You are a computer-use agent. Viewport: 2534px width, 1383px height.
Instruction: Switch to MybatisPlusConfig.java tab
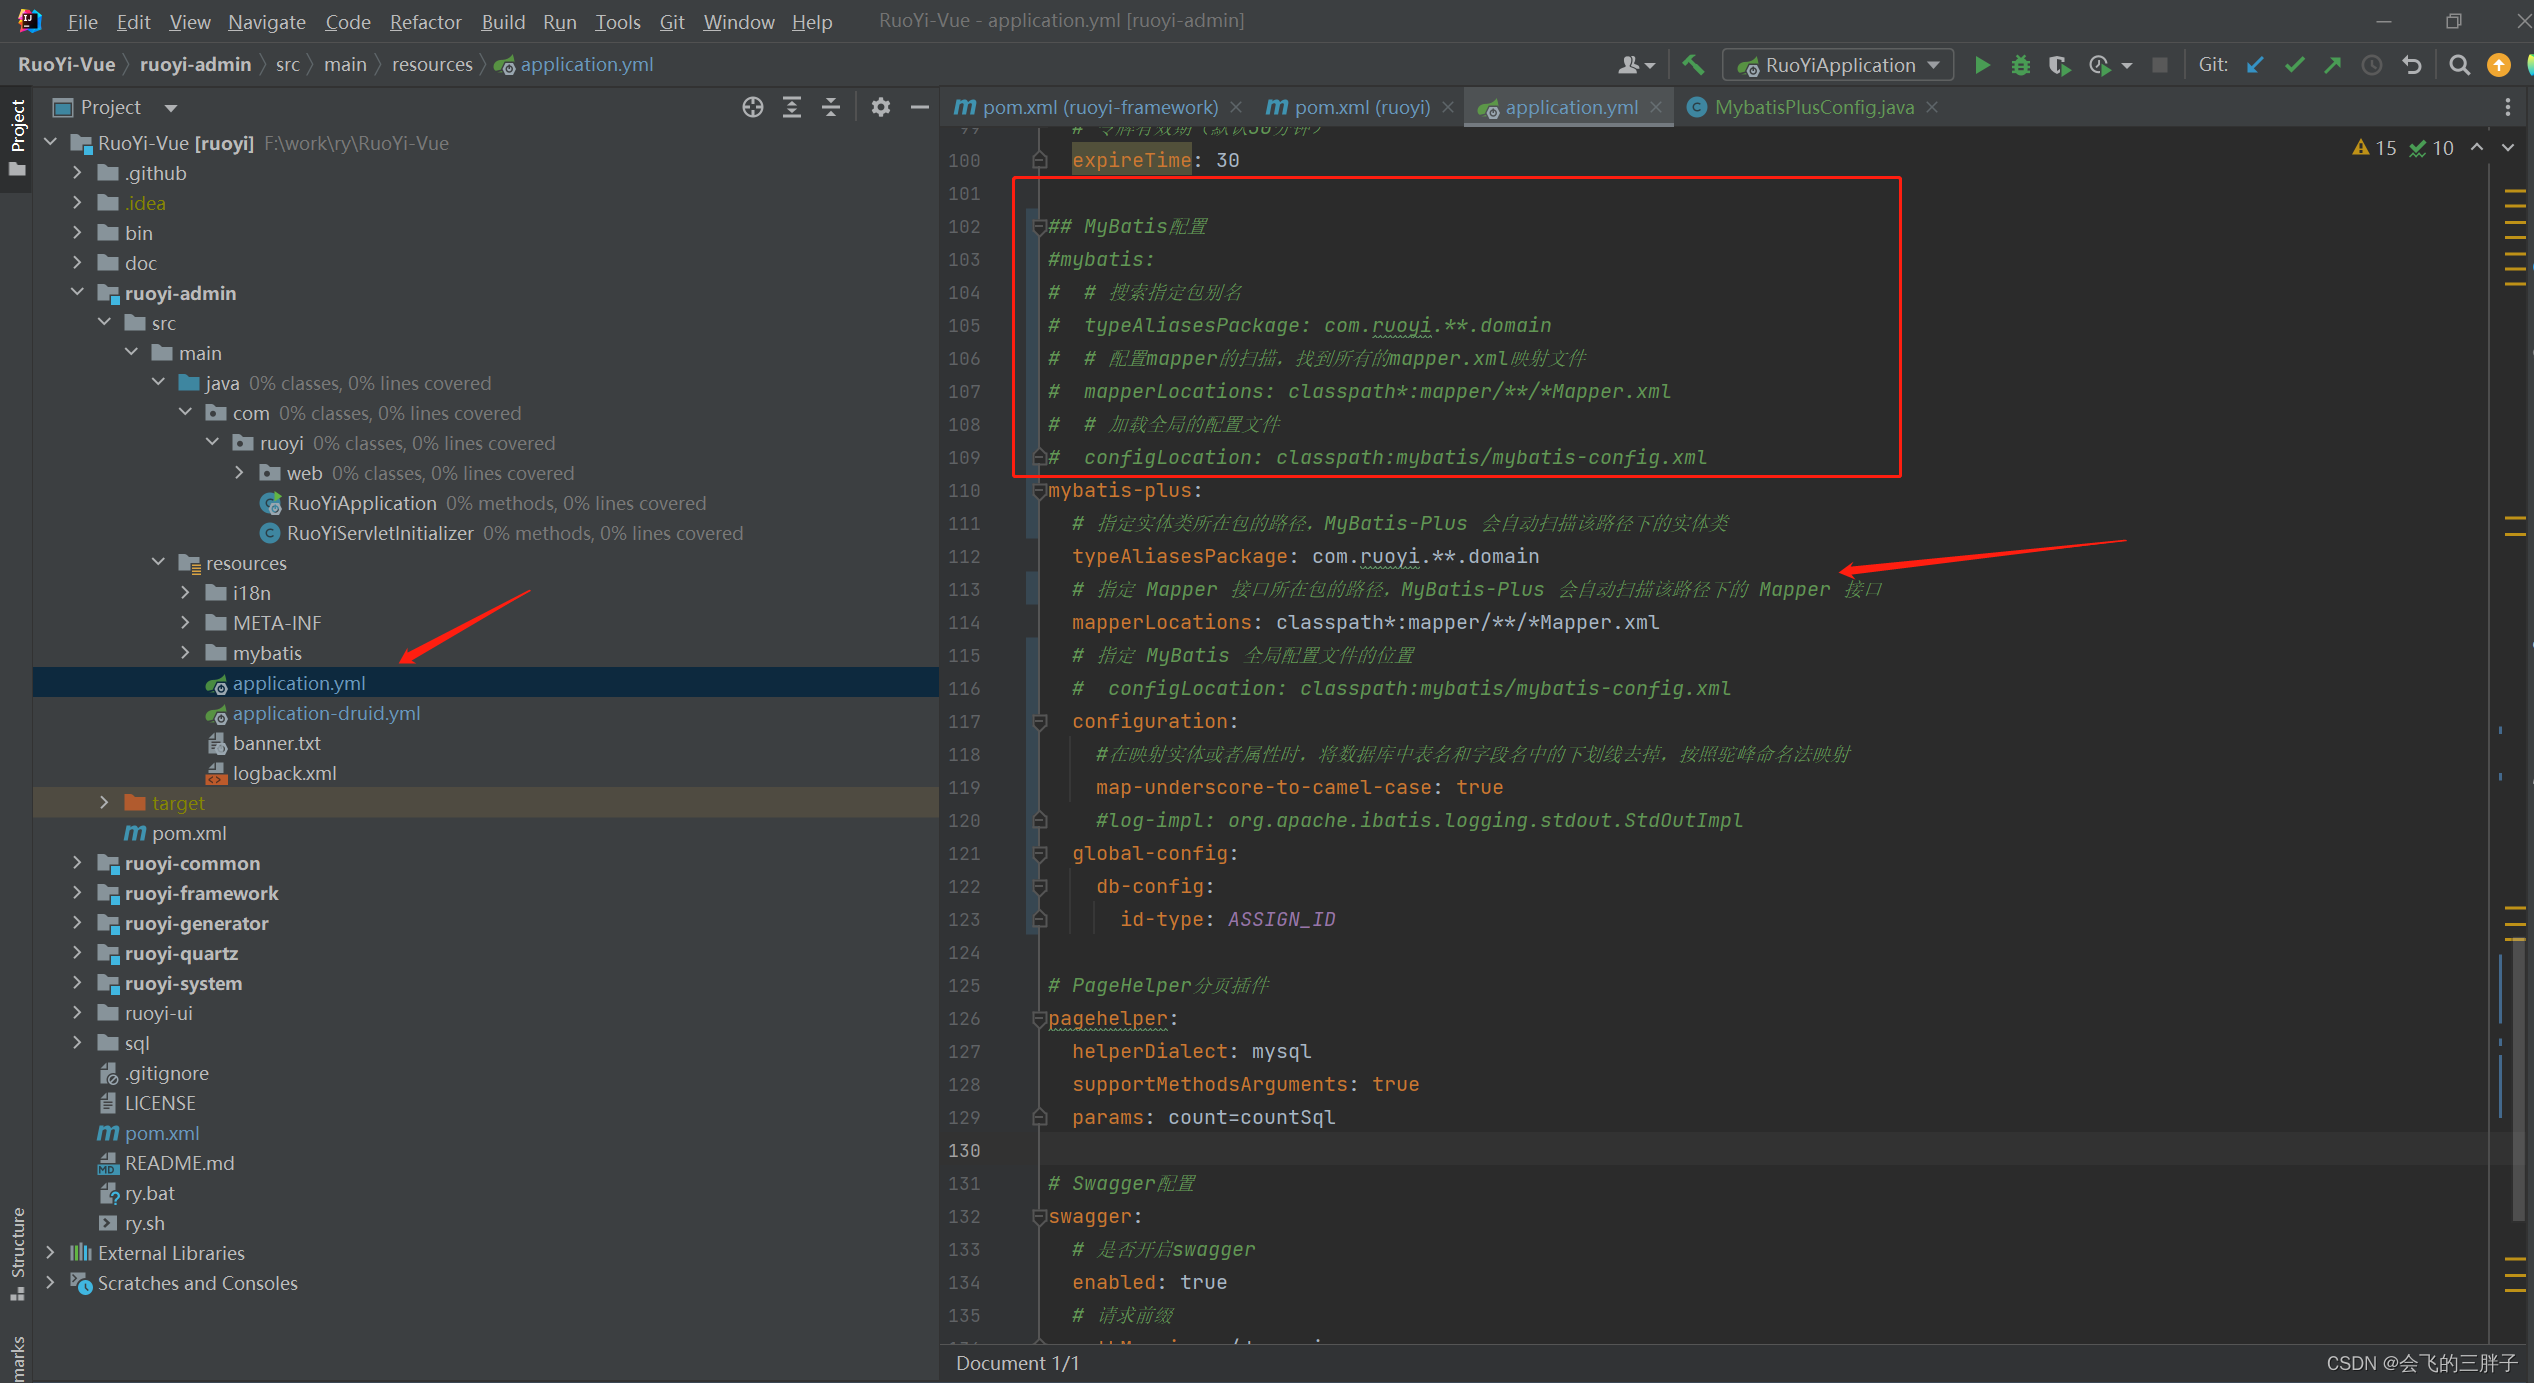click(1813, 107)
